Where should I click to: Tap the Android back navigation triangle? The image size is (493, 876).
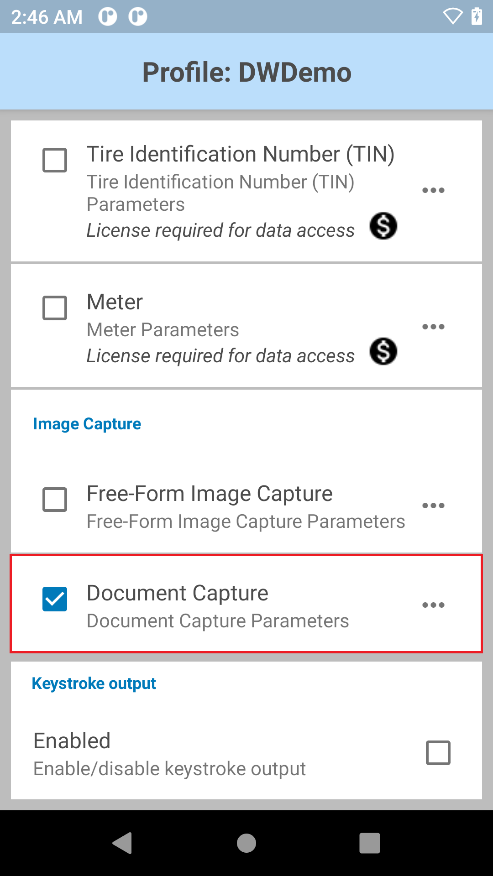(122, 842)
